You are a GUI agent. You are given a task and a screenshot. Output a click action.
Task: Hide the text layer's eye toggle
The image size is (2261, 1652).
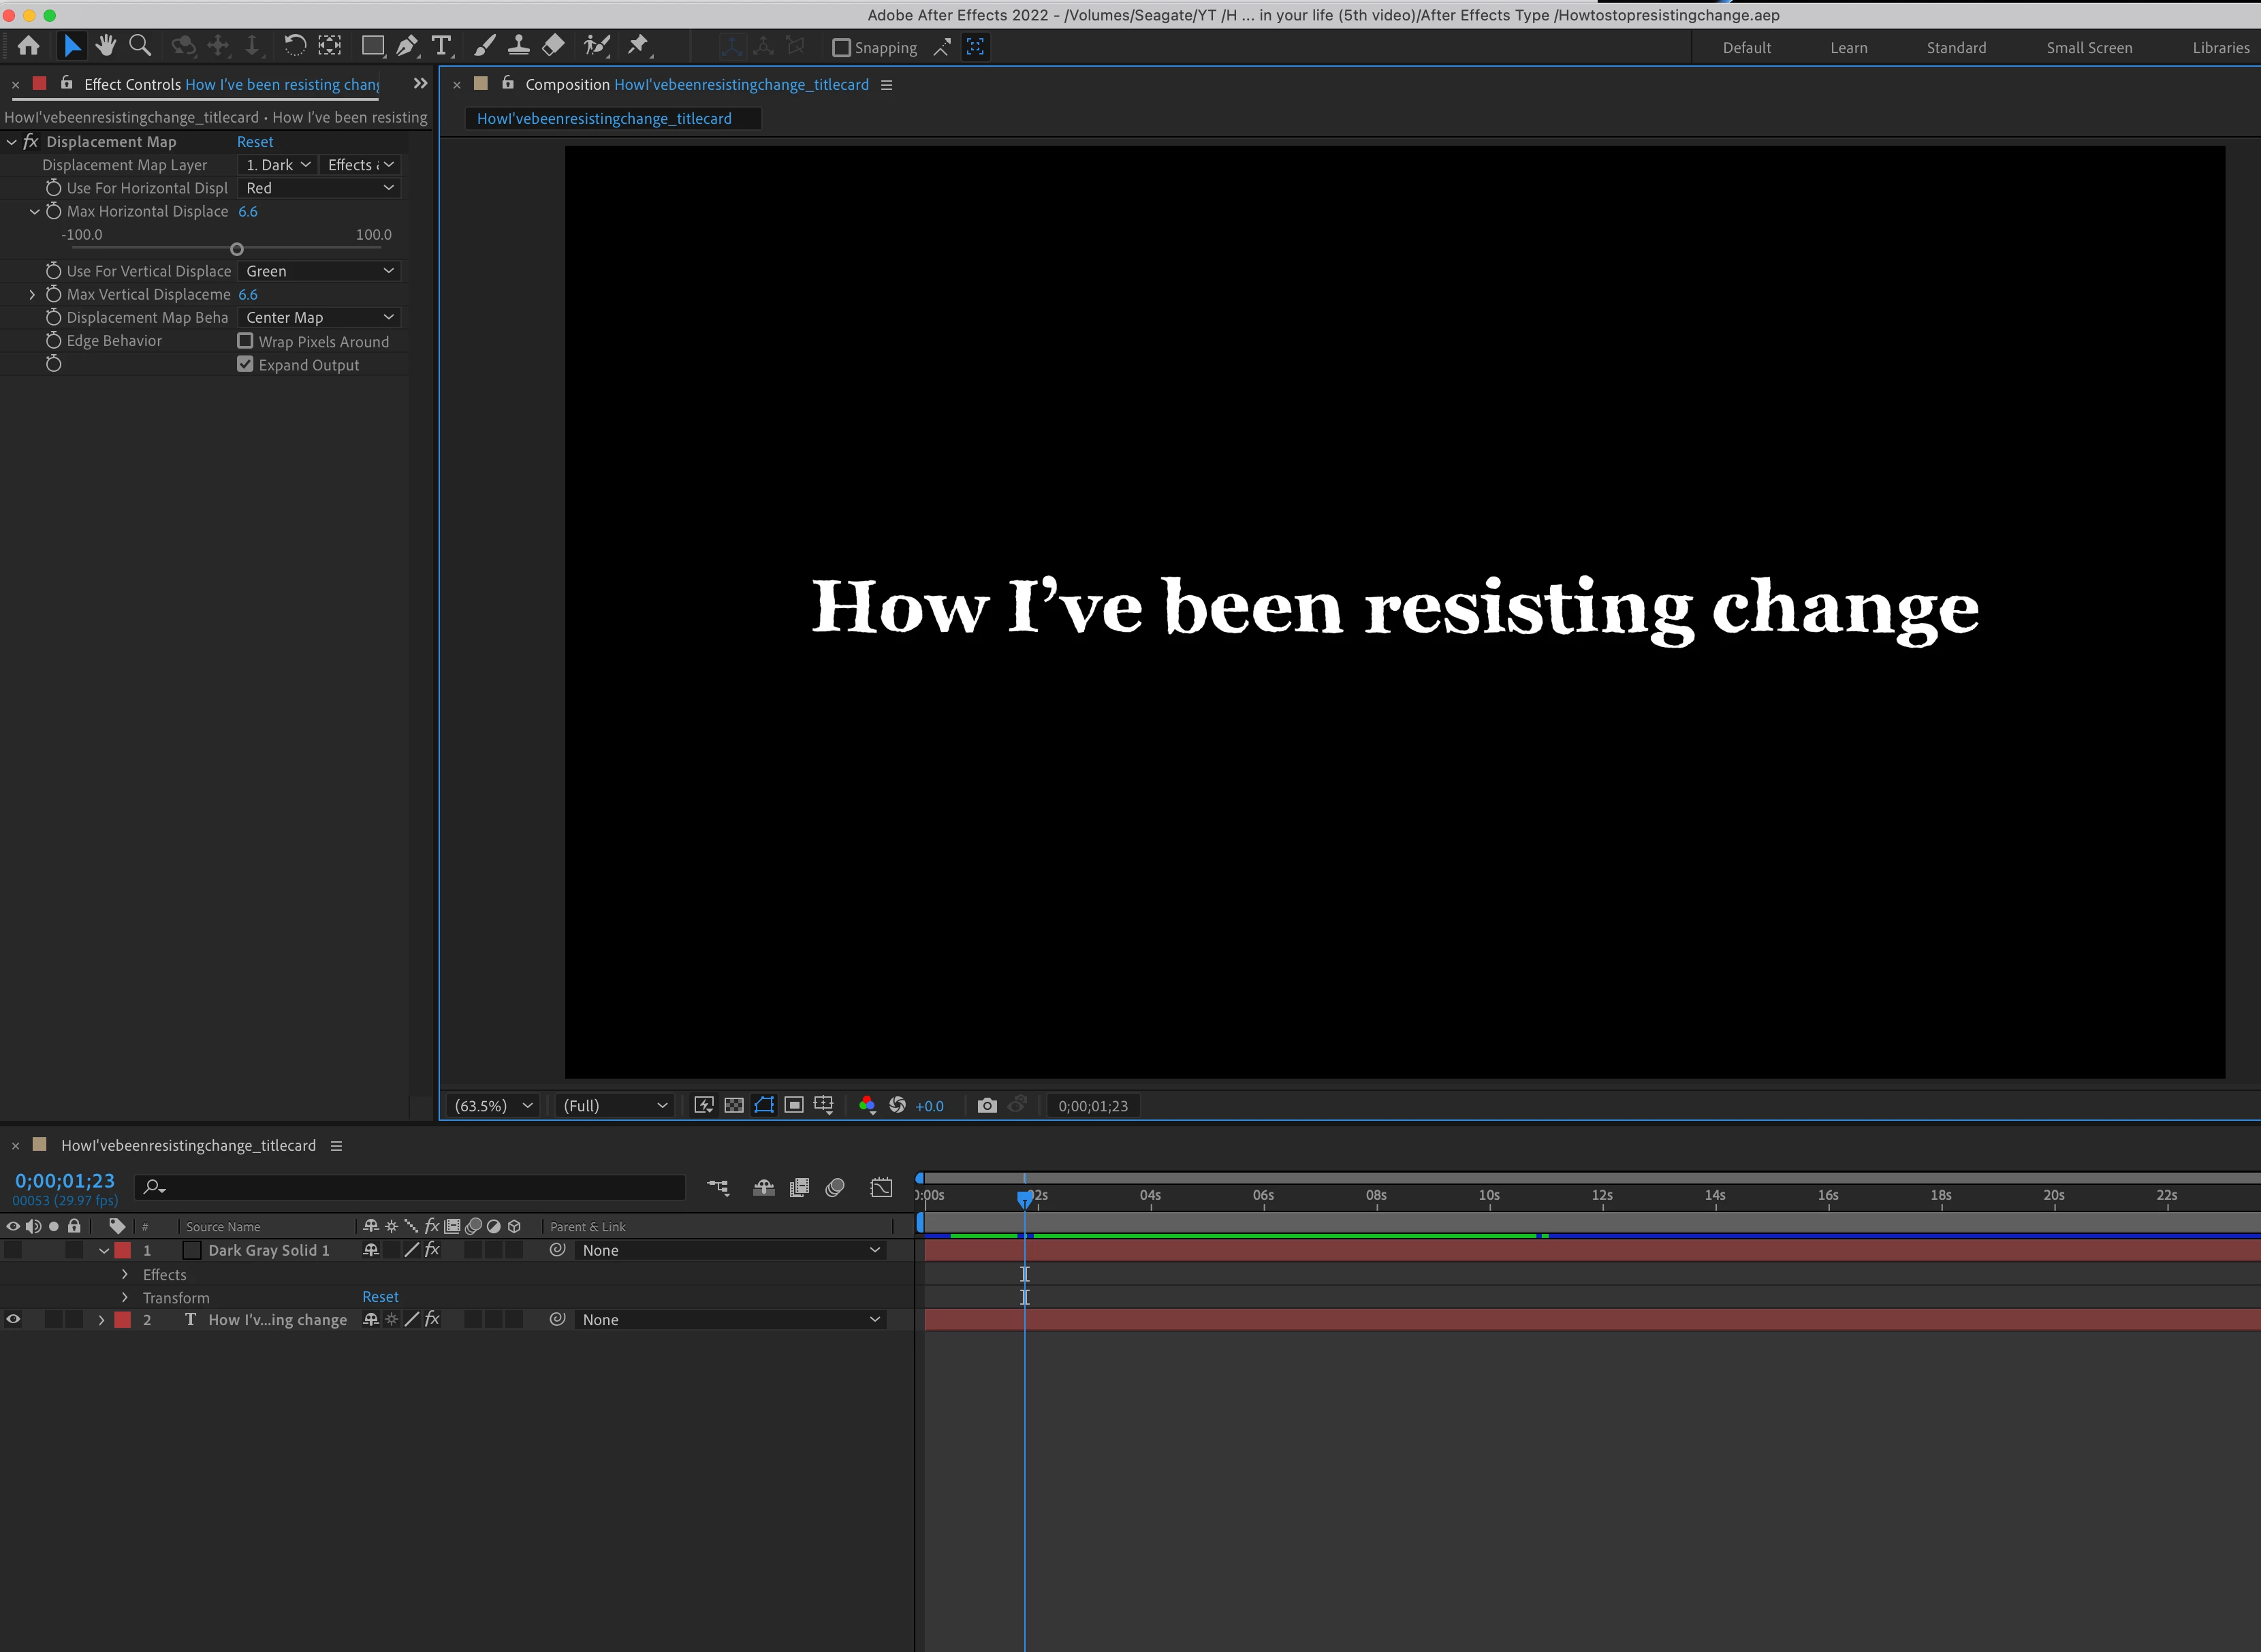click(x=13, y=1319)
